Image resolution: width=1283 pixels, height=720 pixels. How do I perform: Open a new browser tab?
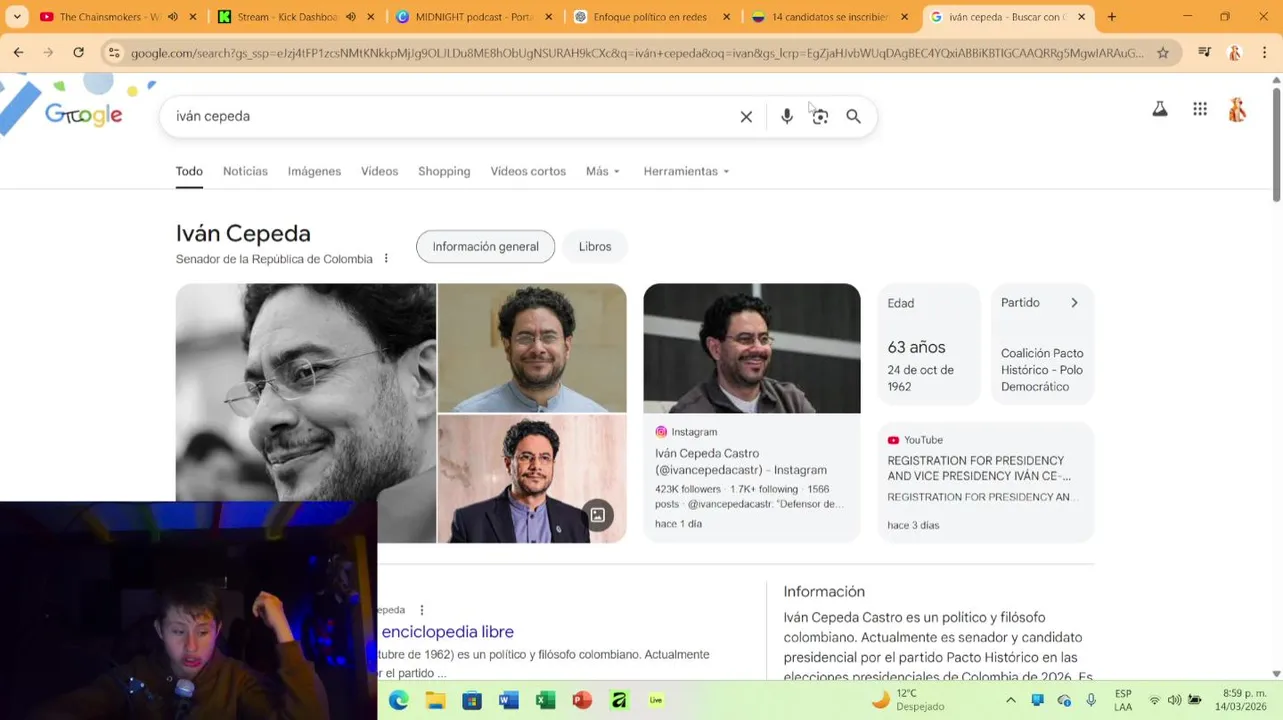[x=1112, y=17]
